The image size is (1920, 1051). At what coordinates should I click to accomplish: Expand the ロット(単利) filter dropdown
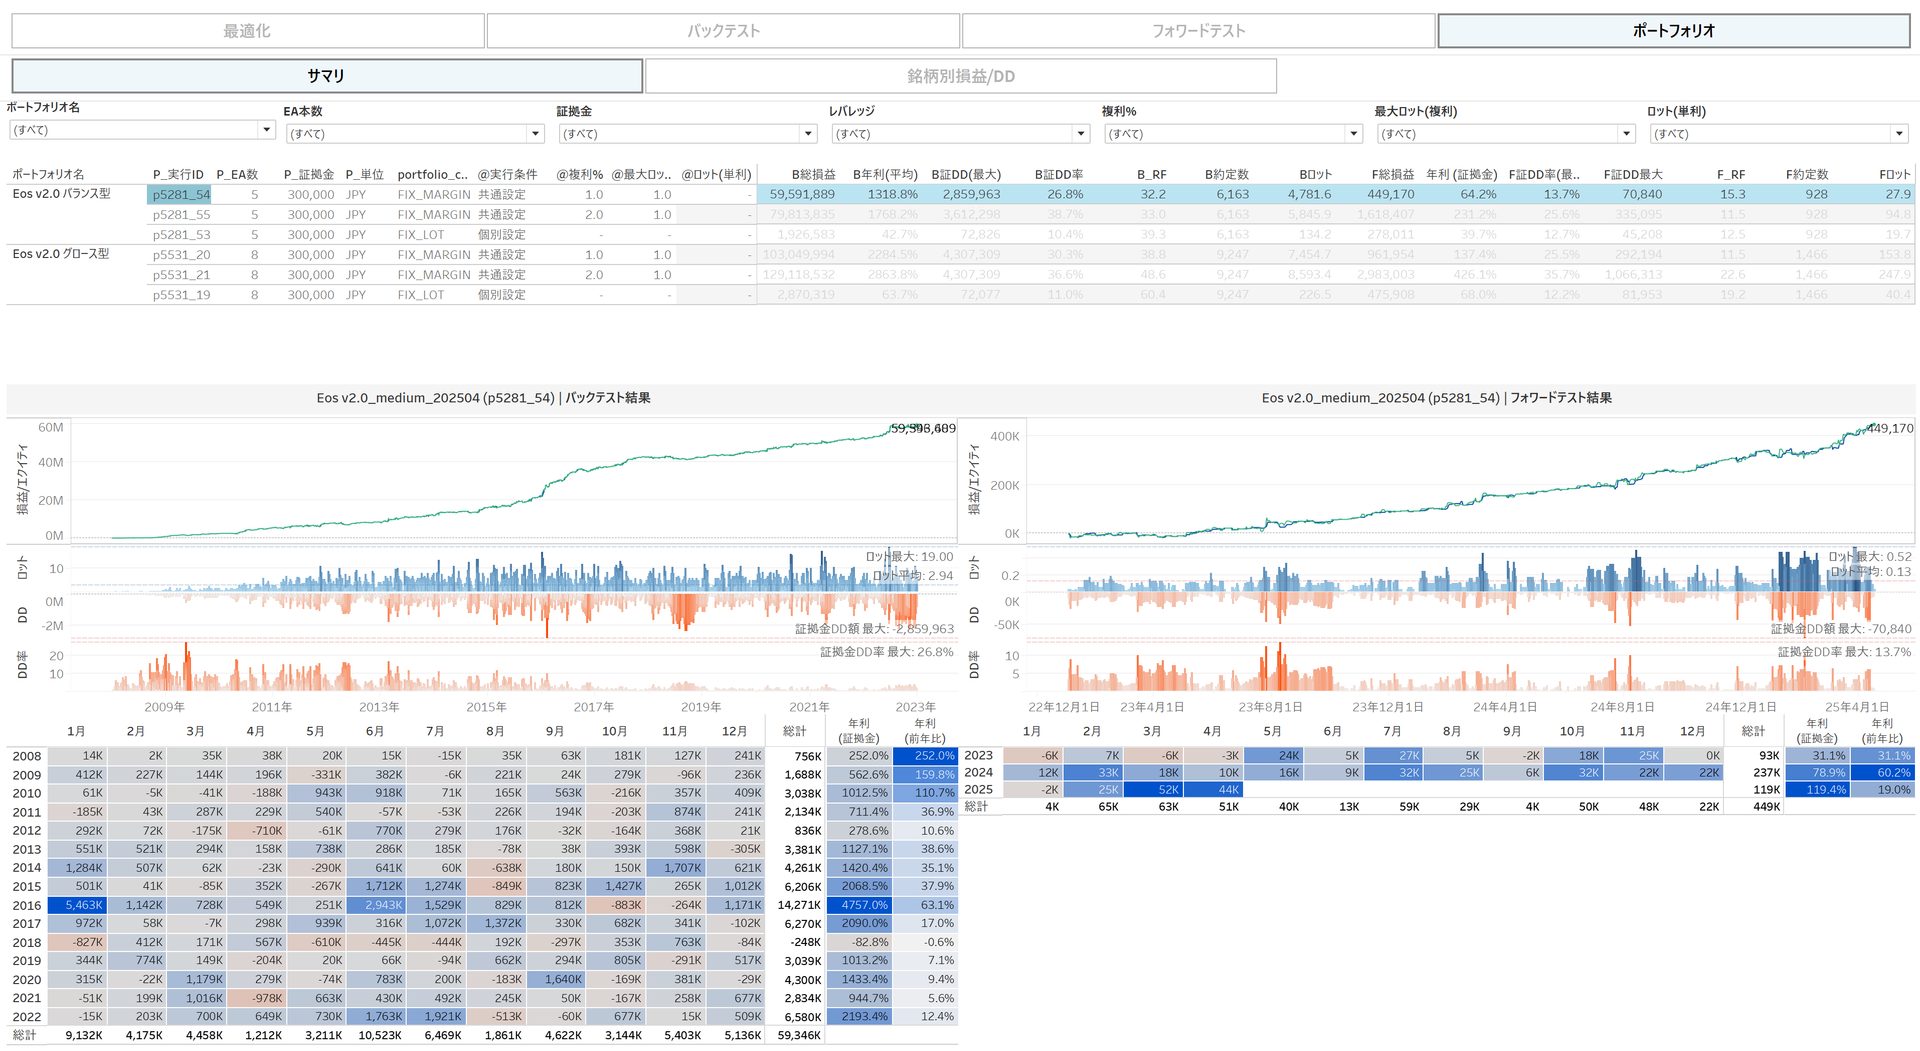click(x=1898, y=134)
